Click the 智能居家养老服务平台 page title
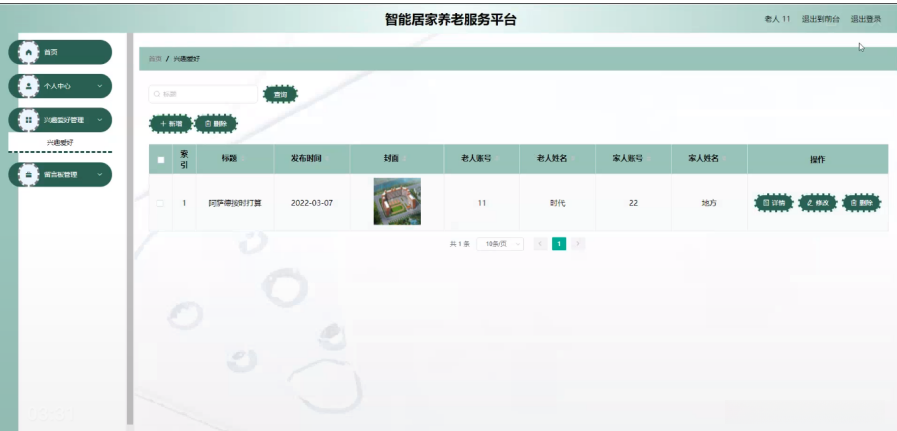 pos(451,19)
